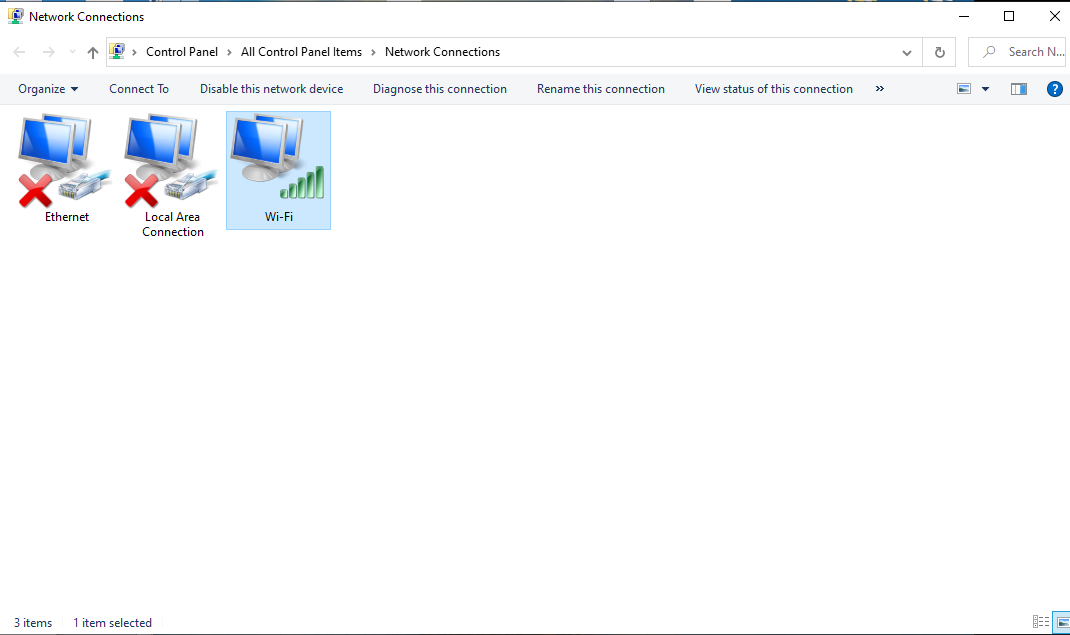Switch to Details view in status bar

[1040, 622]
